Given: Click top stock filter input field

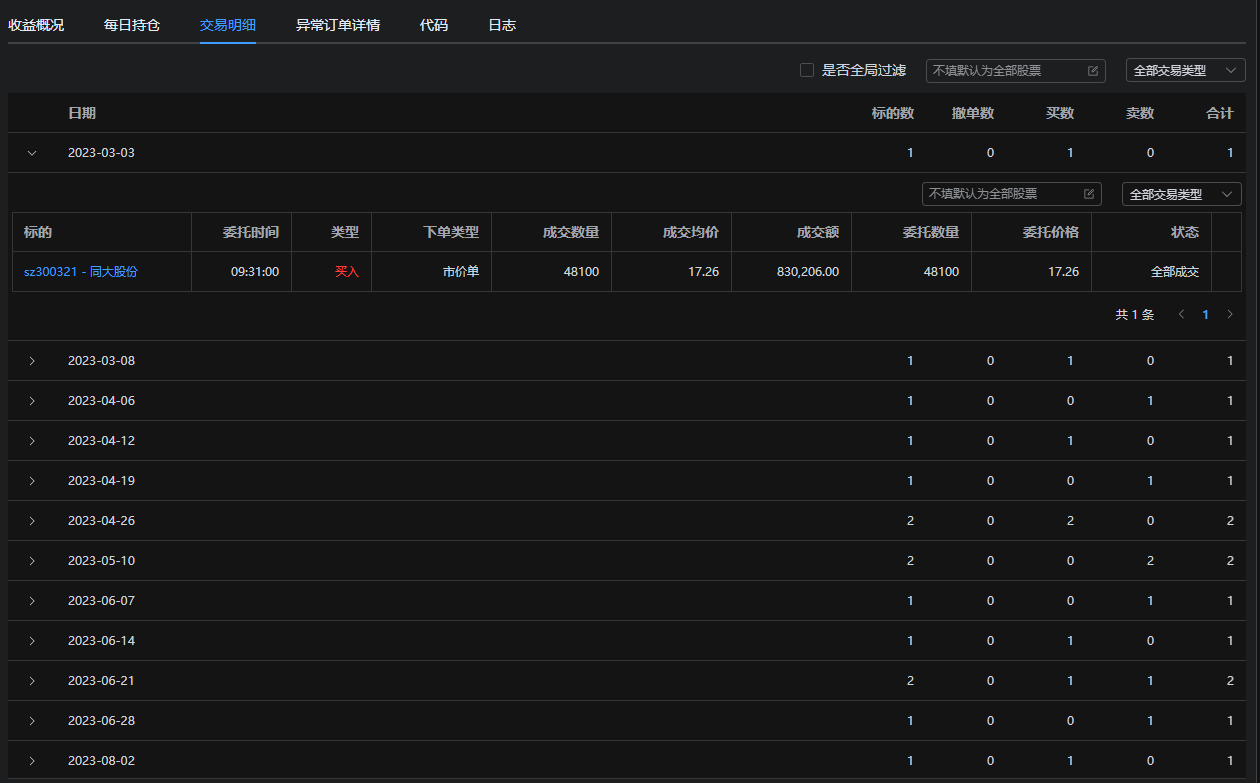Looking at the screenshot, I should pos(1005,71).
